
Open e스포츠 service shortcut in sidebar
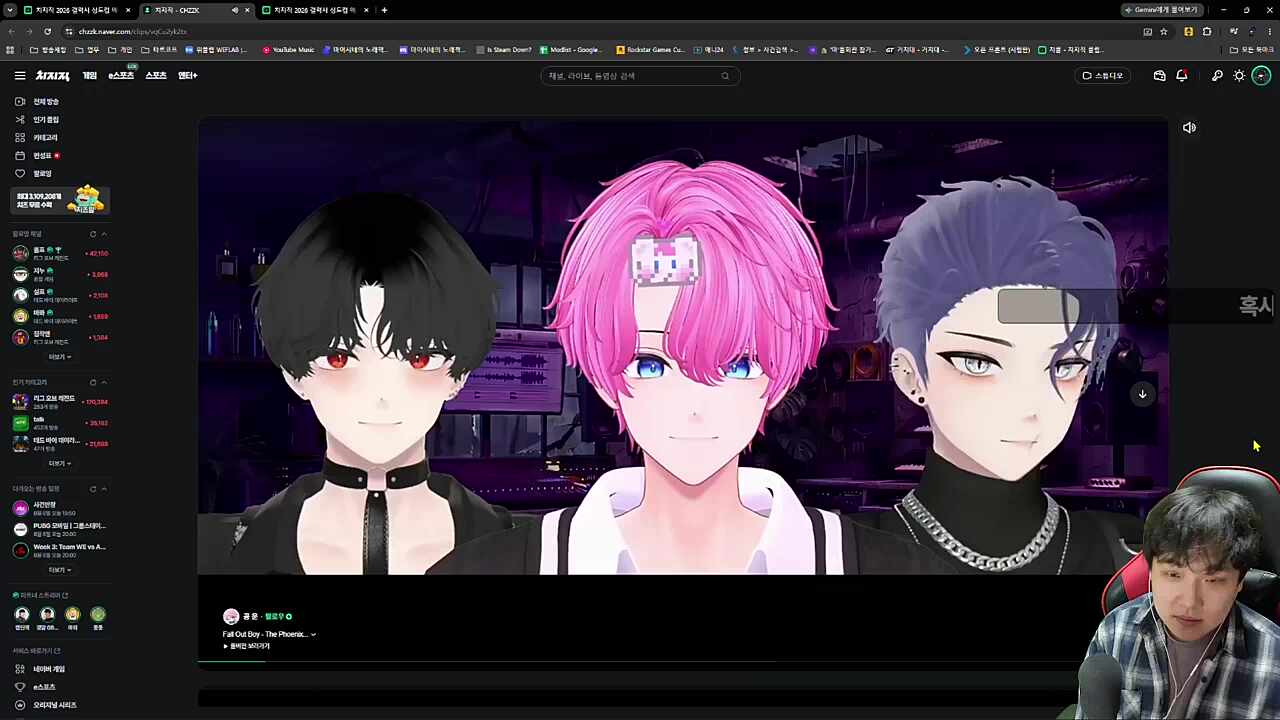pos(36,687)
